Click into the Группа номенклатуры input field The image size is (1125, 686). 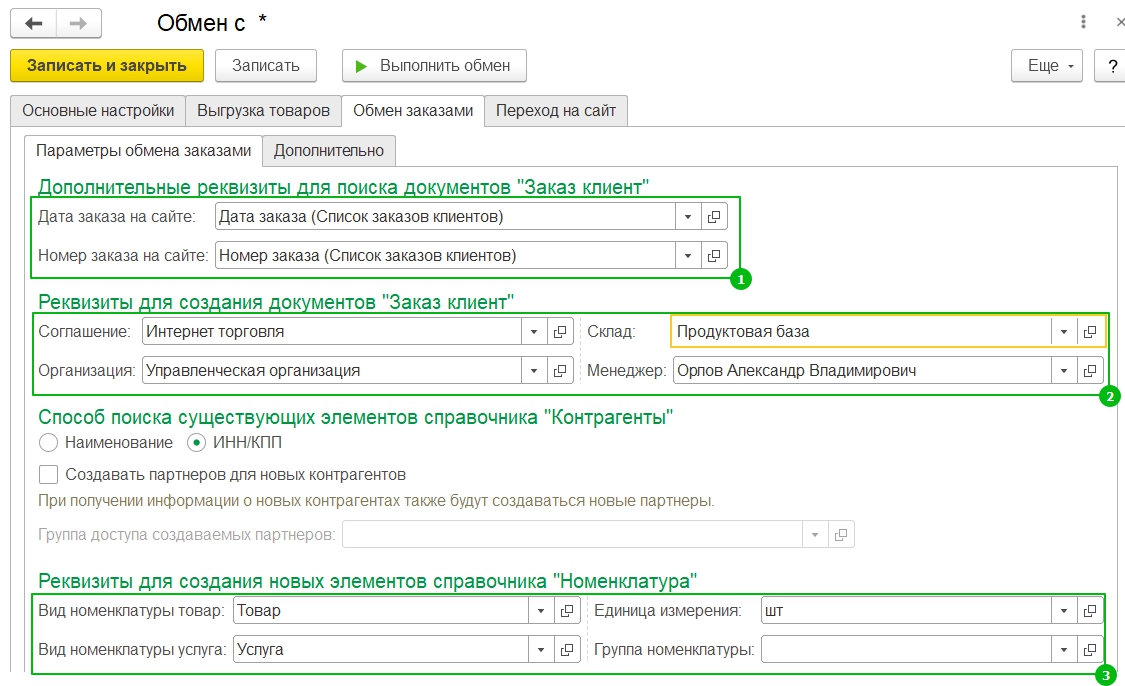(x=905, y=649)
